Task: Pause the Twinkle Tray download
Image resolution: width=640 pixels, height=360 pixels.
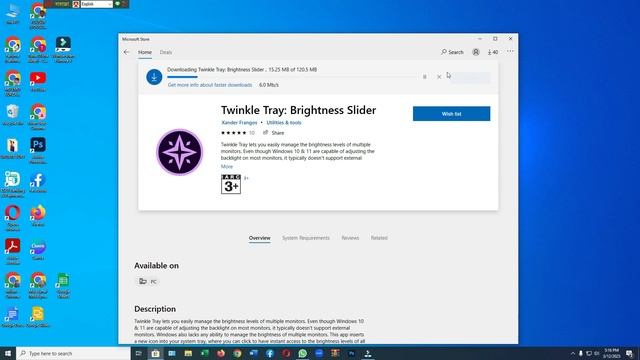Action: 424,77
